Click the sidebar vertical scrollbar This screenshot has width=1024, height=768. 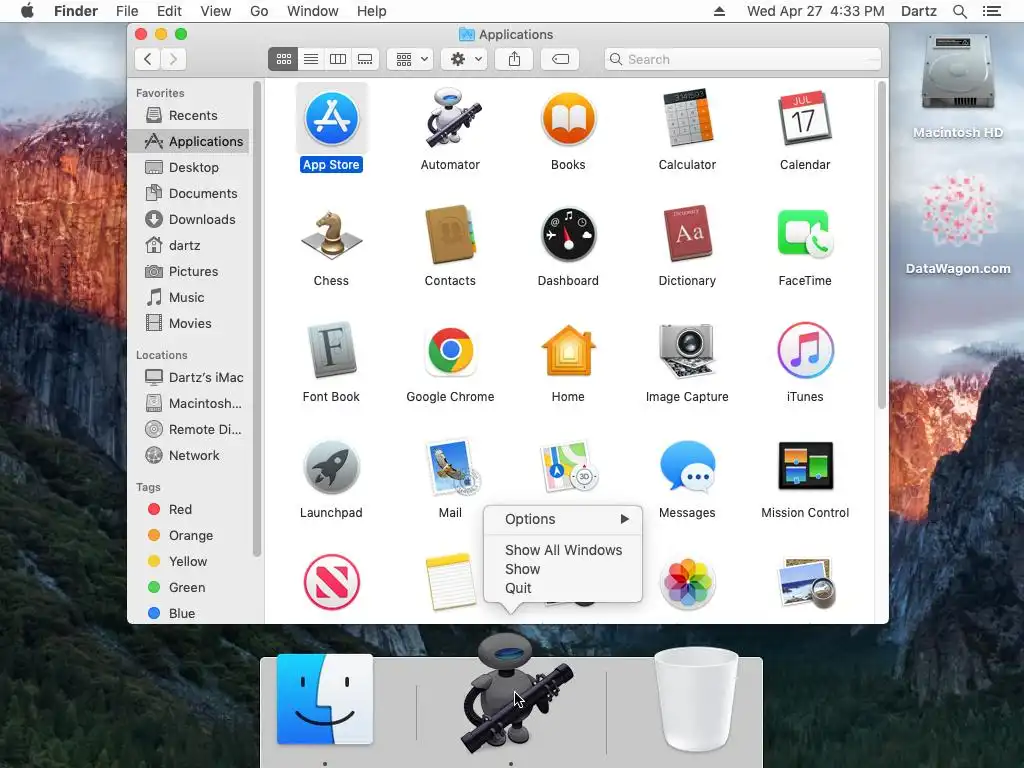coord(257,319)
